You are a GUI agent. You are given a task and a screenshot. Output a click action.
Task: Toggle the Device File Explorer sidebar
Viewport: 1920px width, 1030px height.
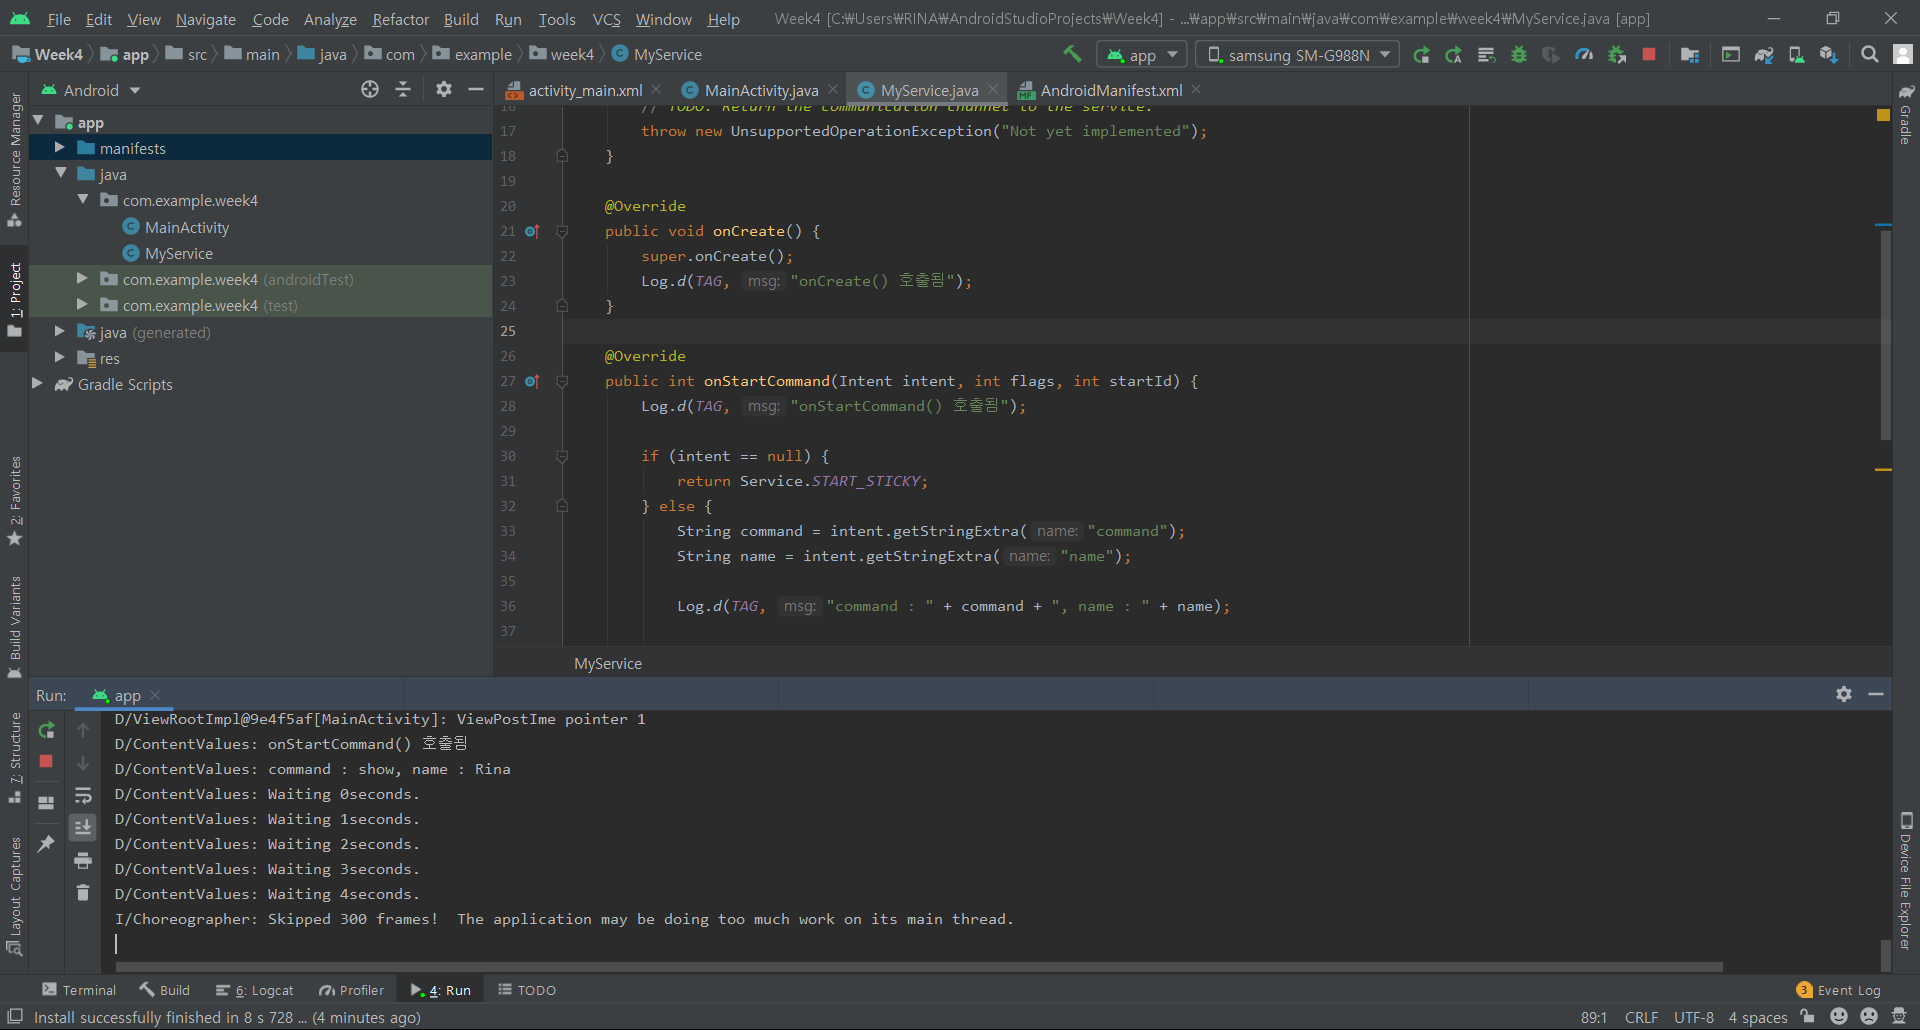pos(1906,880)
